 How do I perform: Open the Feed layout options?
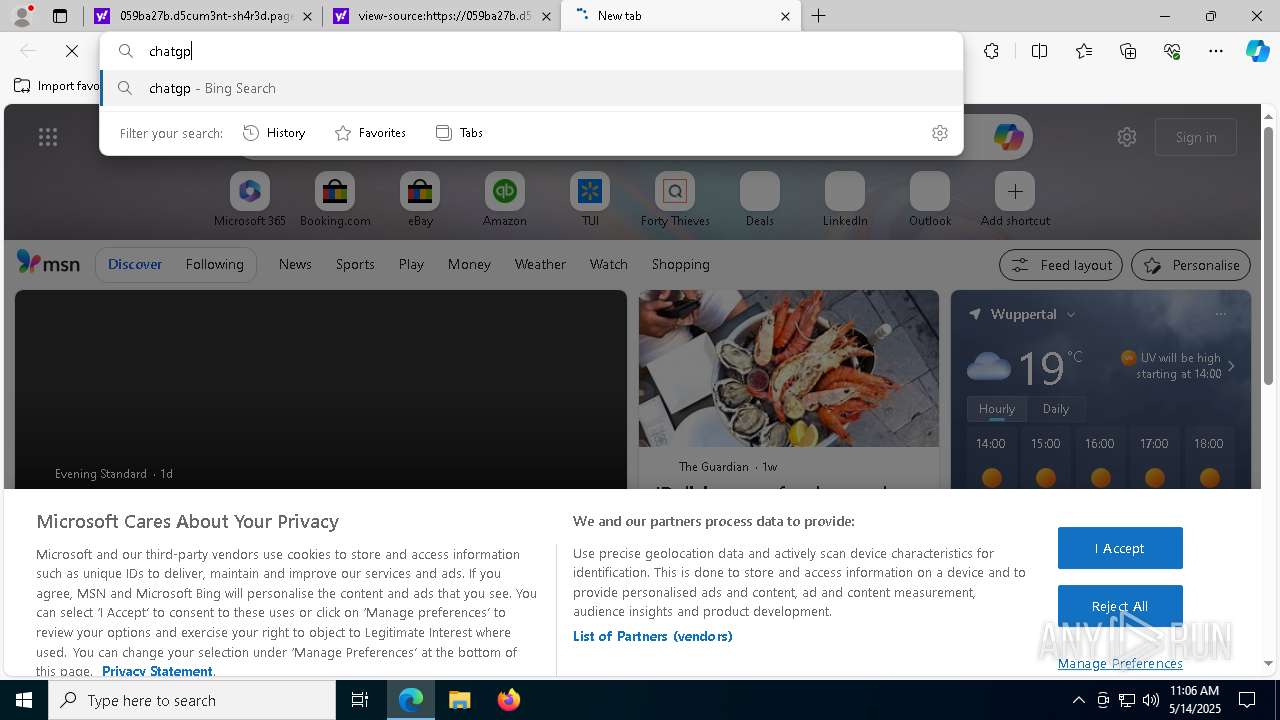click(1062, 265)
